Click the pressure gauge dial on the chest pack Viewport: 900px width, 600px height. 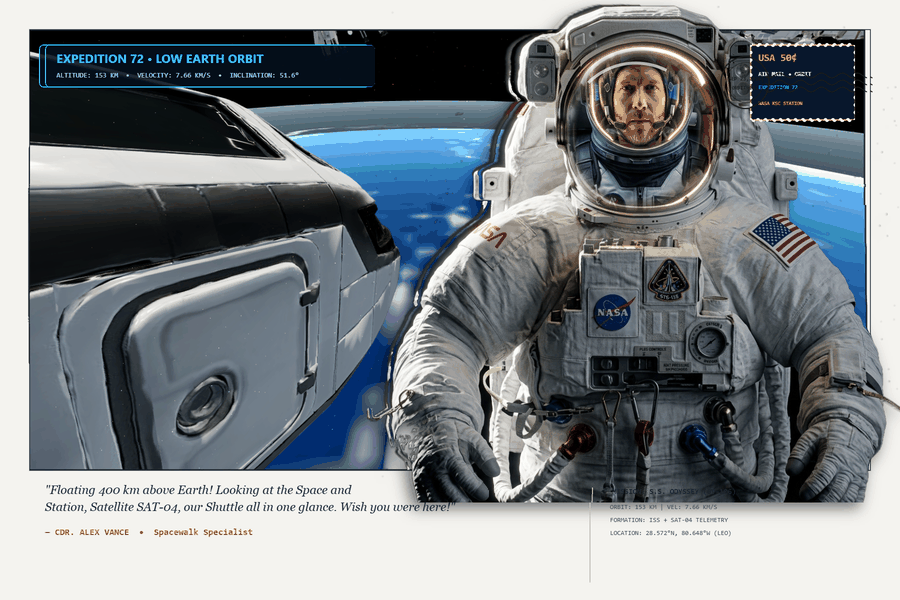710,343
